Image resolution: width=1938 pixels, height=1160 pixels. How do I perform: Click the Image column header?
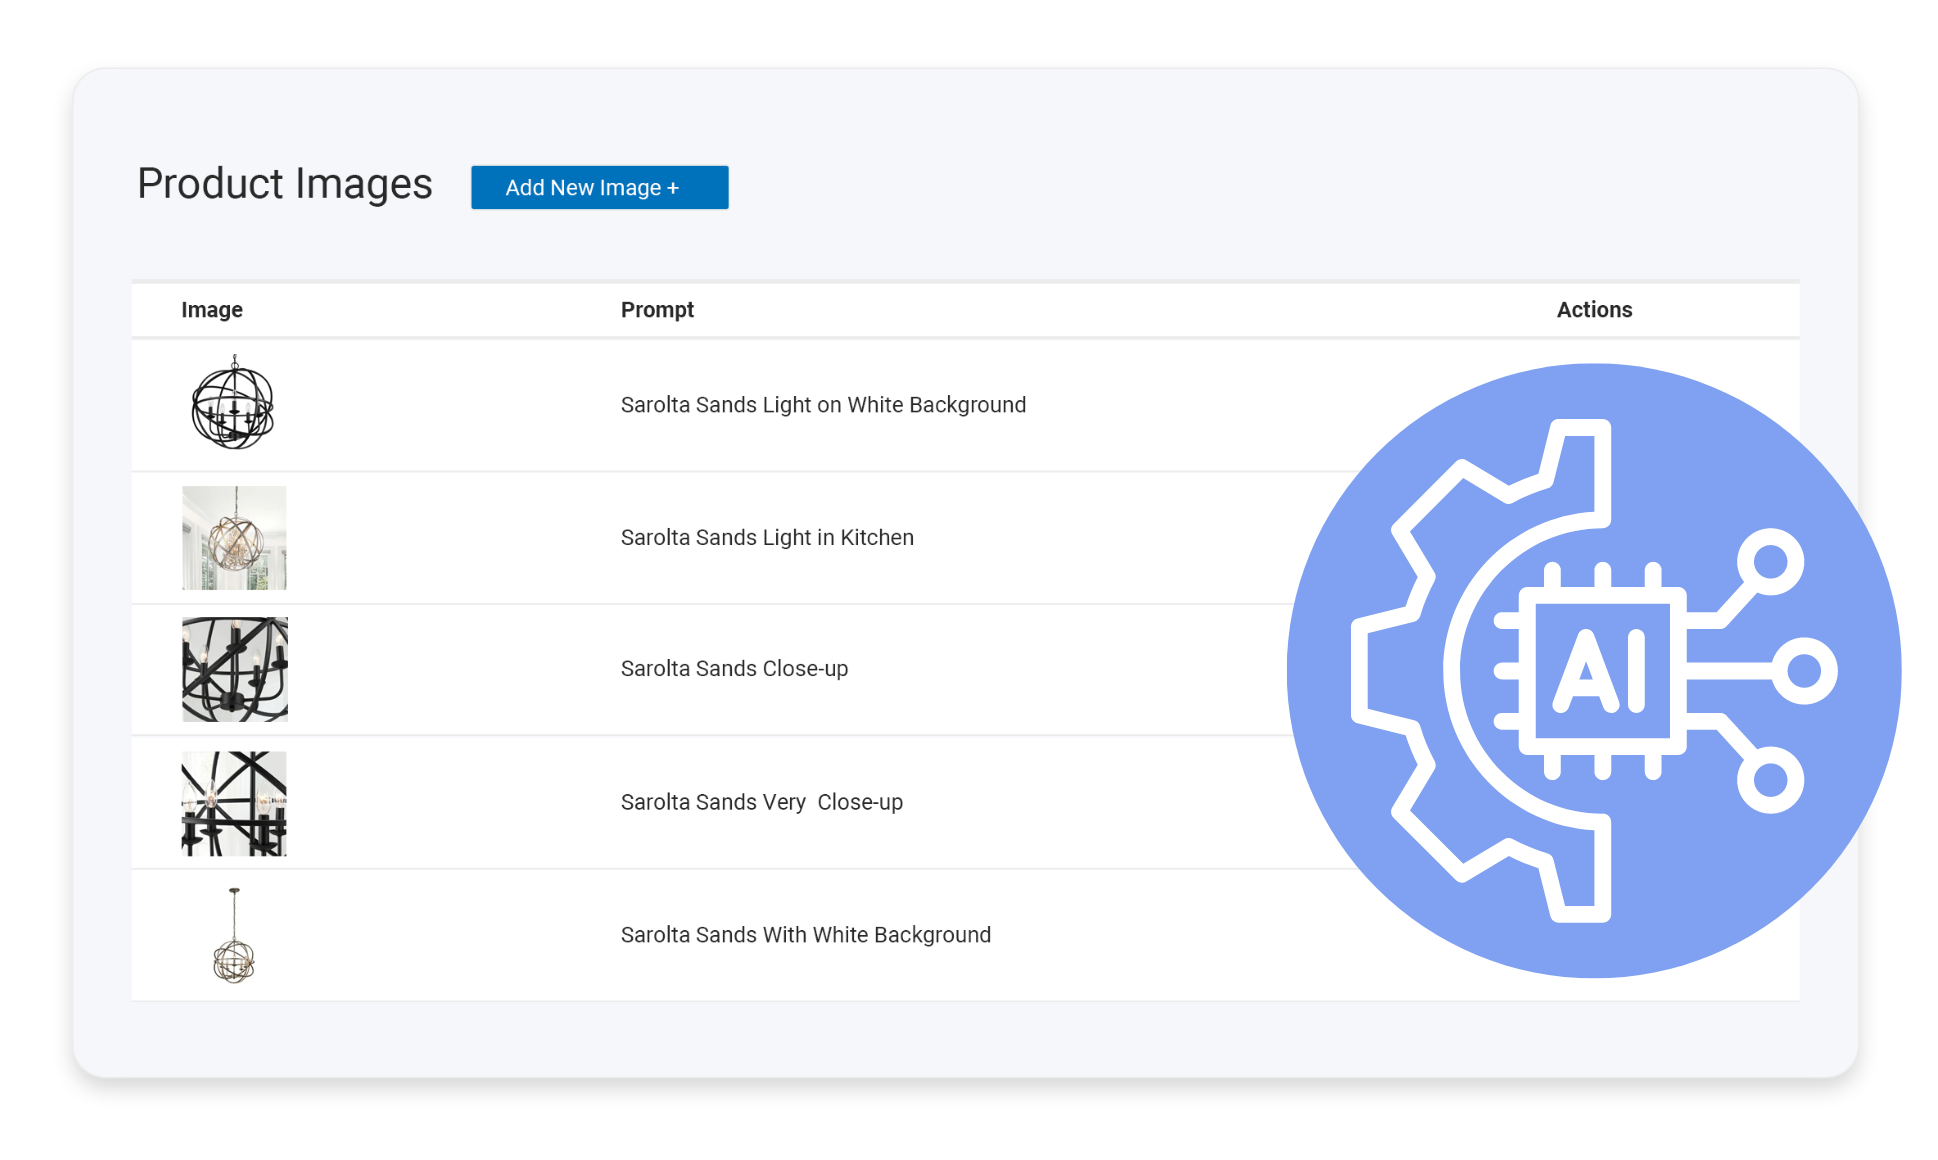(212, 310)
